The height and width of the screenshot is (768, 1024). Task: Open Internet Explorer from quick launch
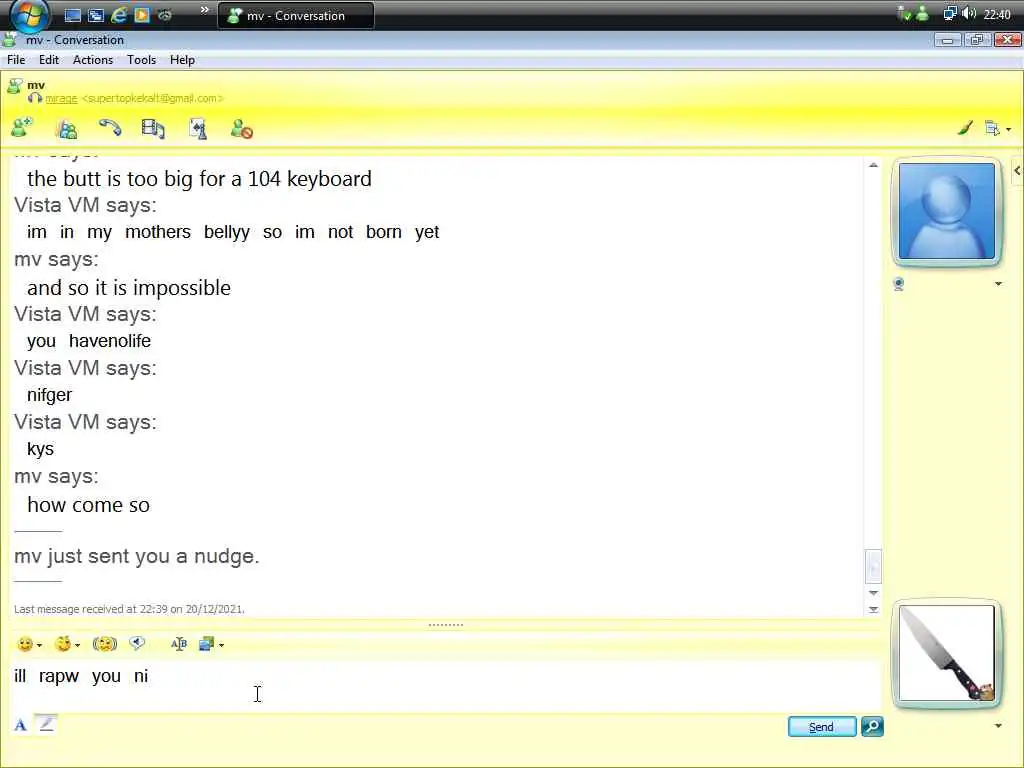pyautogui.click(x=118, y=15)
